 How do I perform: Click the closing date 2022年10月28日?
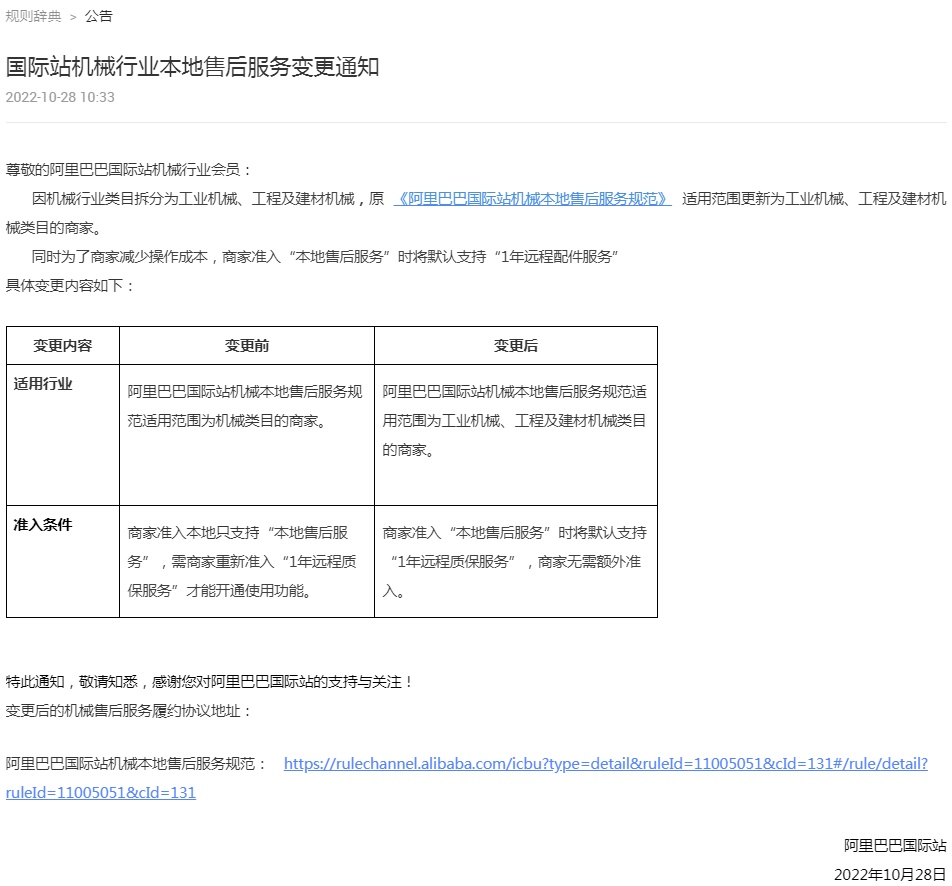point(890,874)
